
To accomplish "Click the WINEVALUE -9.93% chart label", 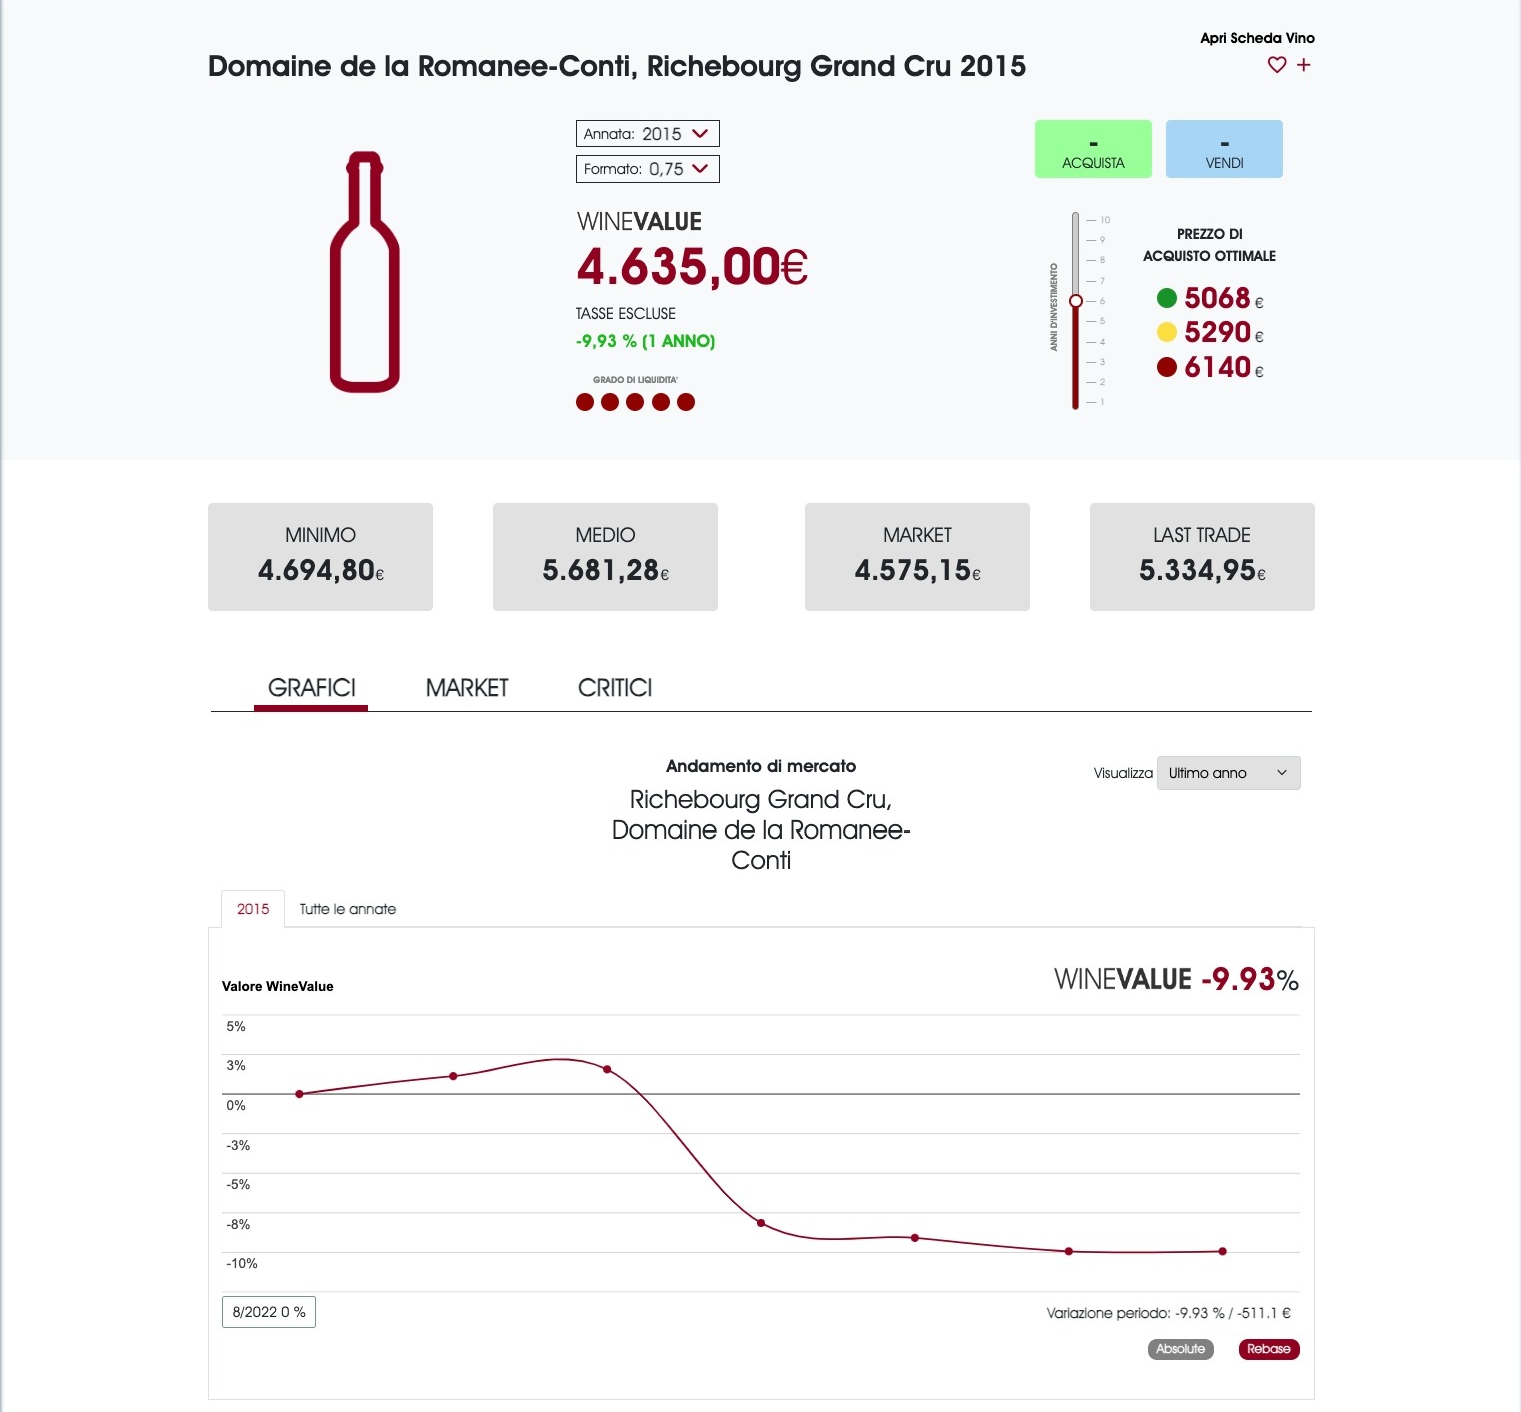I will coord(1176,979).
